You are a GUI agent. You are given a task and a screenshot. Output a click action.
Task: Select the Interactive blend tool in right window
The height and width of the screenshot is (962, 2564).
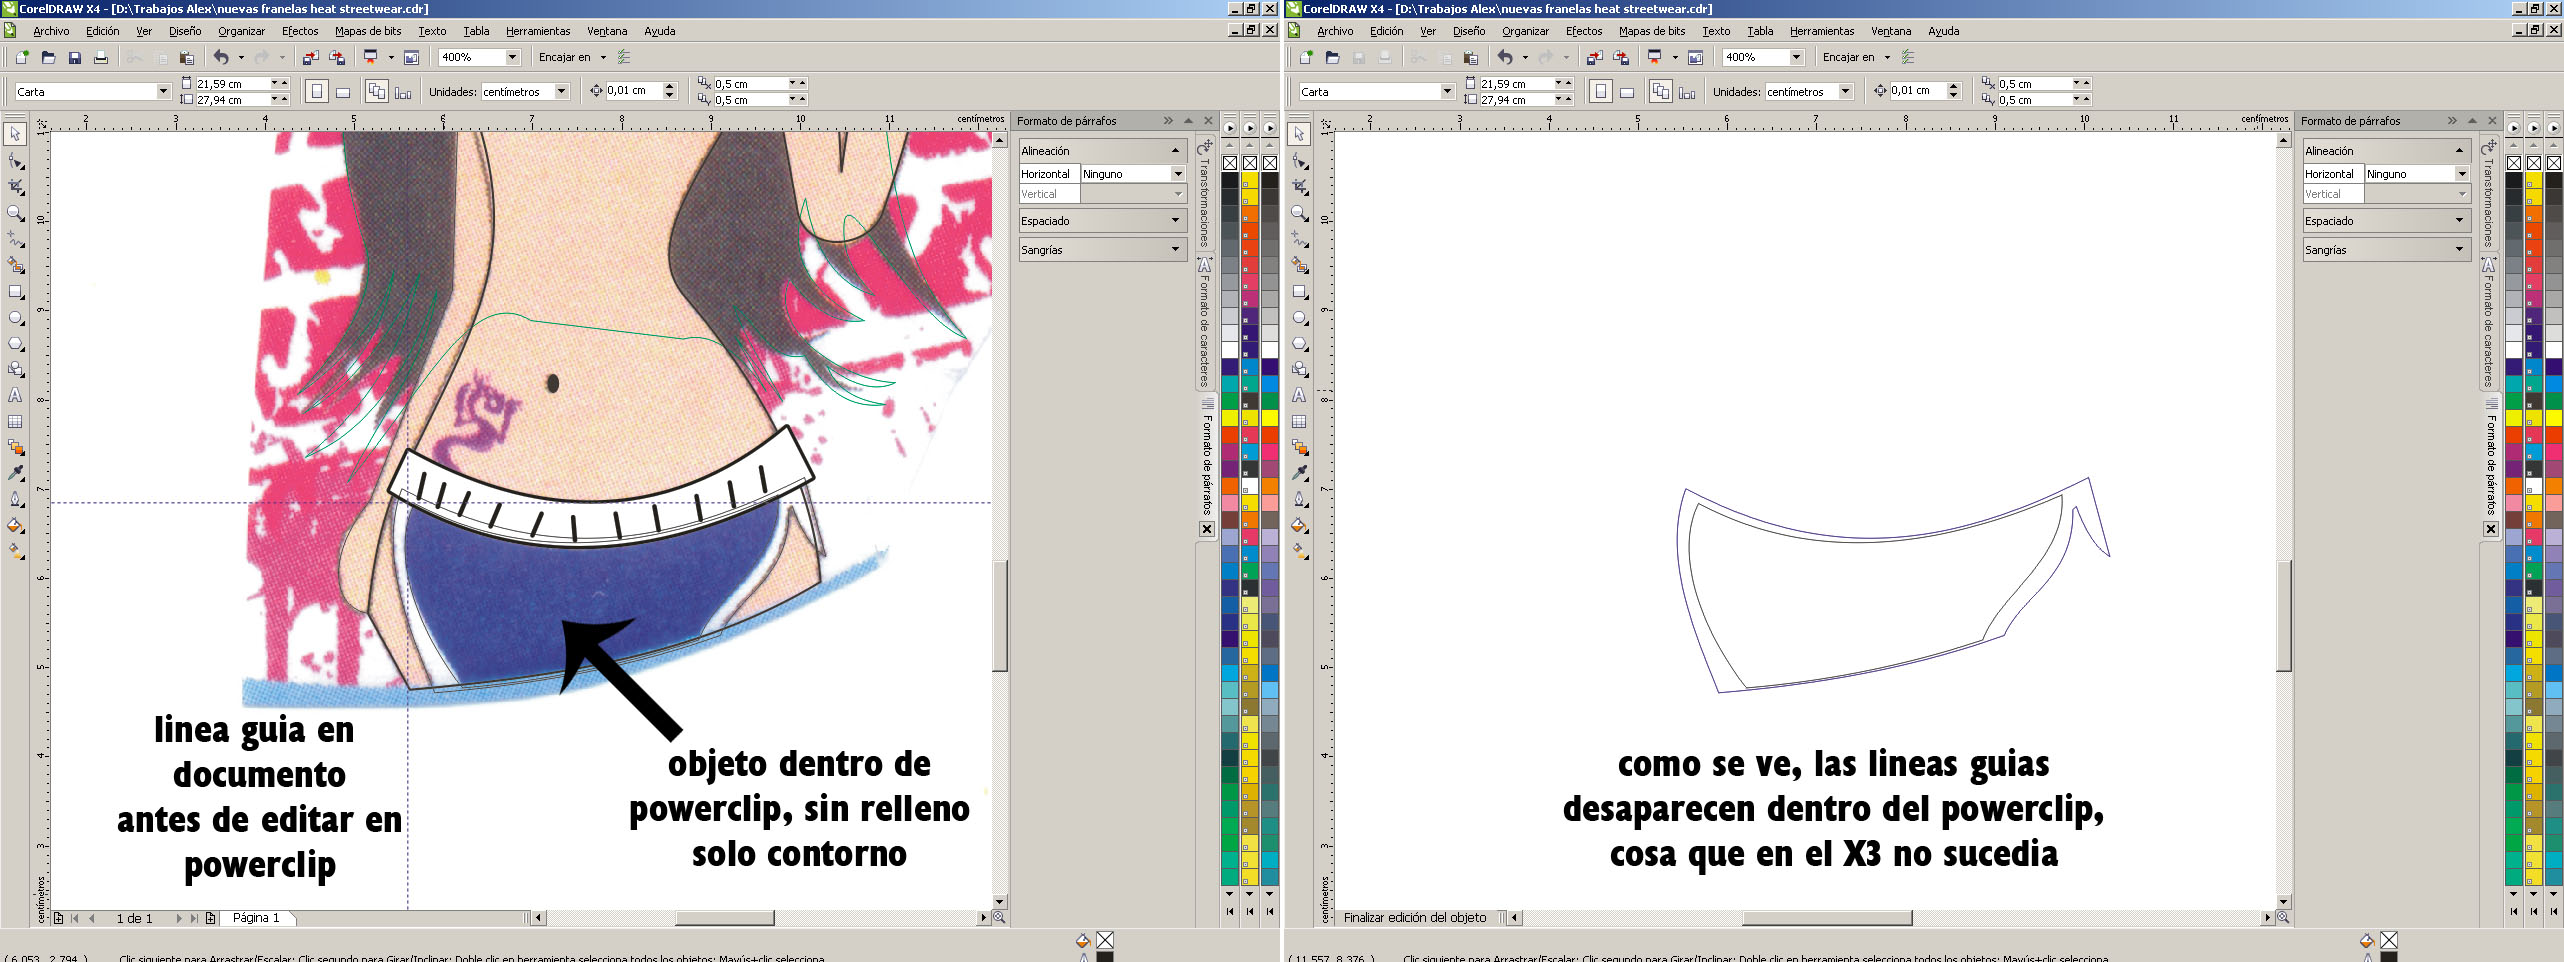click(1299, 447)
